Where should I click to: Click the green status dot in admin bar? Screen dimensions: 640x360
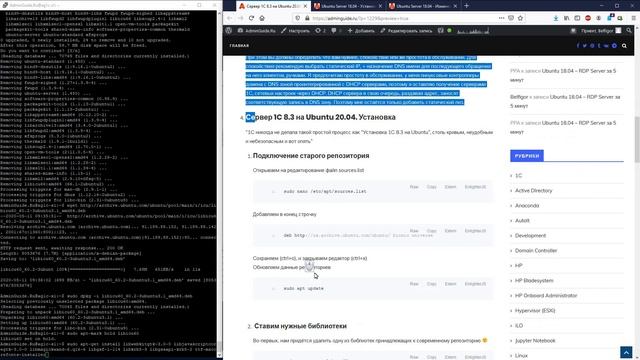pos(449,31)
